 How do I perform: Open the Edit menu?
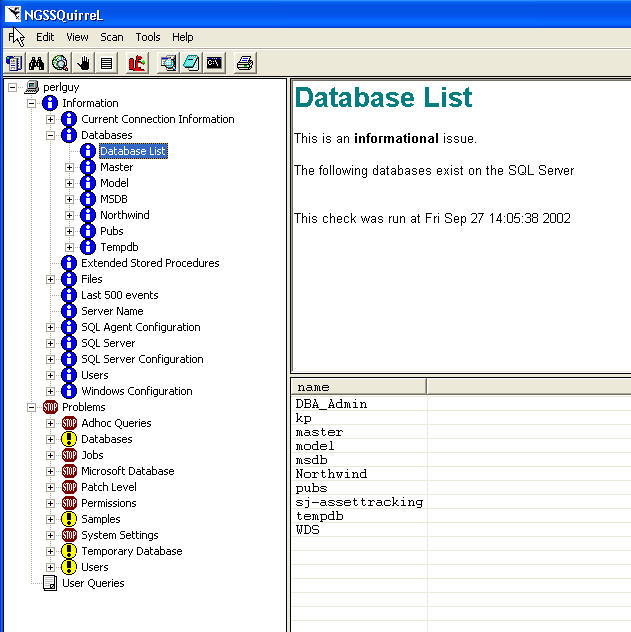[45, 37]
